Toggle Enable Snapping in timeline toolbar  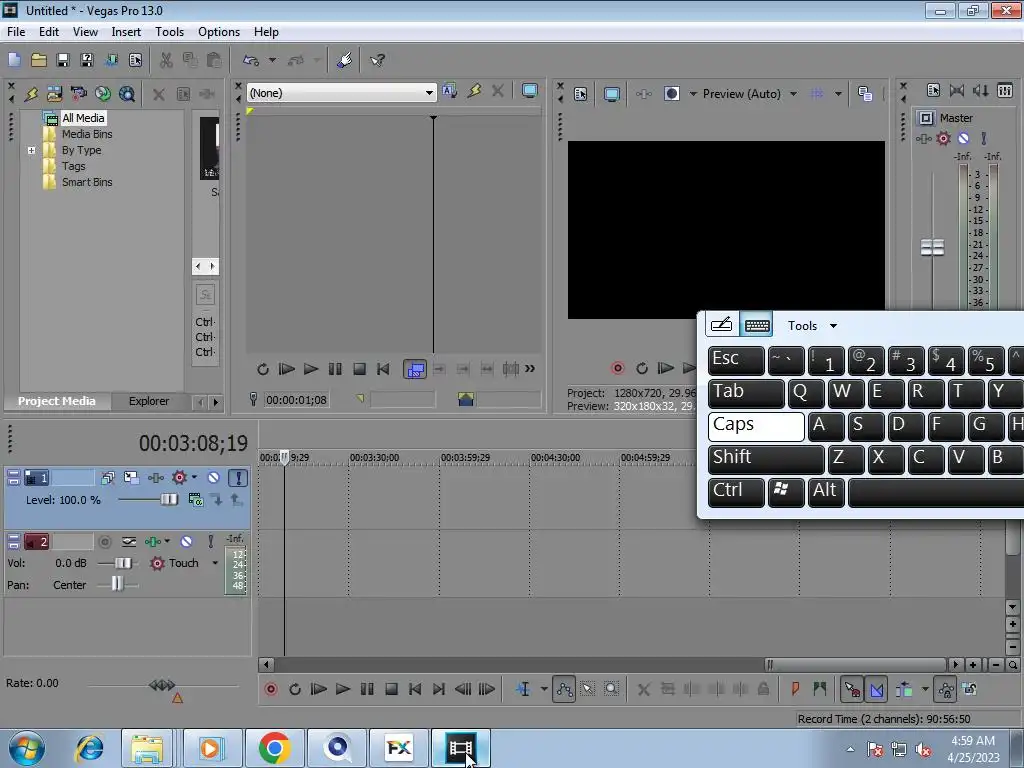point(852,689)
